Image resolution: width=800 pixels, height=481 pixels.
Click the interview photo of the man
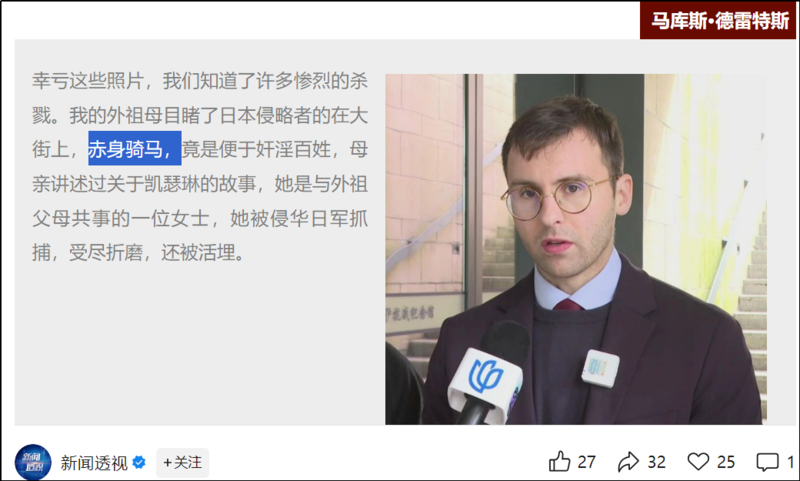[576, 249]
